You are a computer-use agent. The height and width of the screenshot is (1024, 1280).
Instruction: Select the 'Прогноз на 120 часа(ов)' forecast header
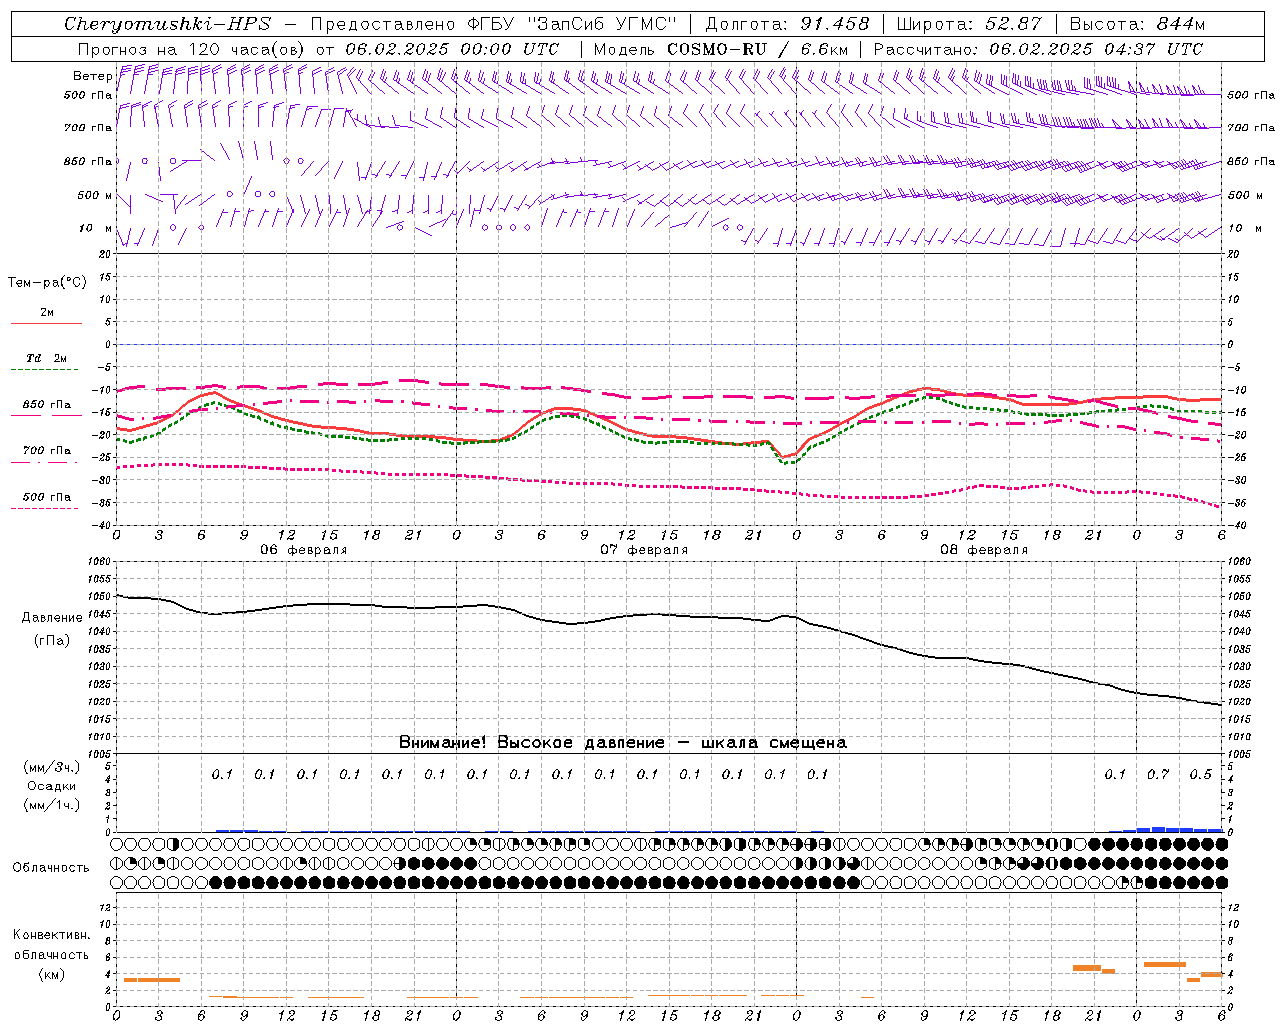192,49
